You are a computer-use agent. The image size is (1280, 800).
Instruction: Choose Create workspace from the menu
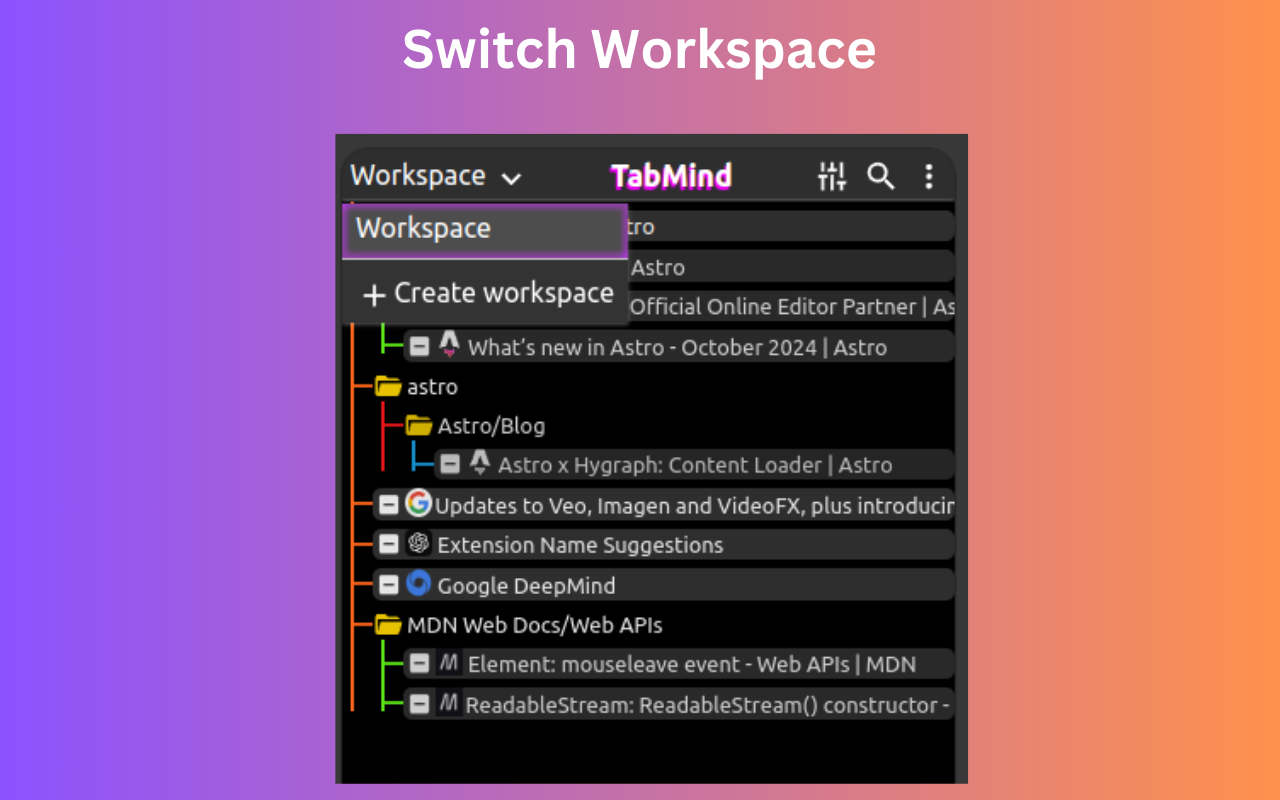[485, 292]
